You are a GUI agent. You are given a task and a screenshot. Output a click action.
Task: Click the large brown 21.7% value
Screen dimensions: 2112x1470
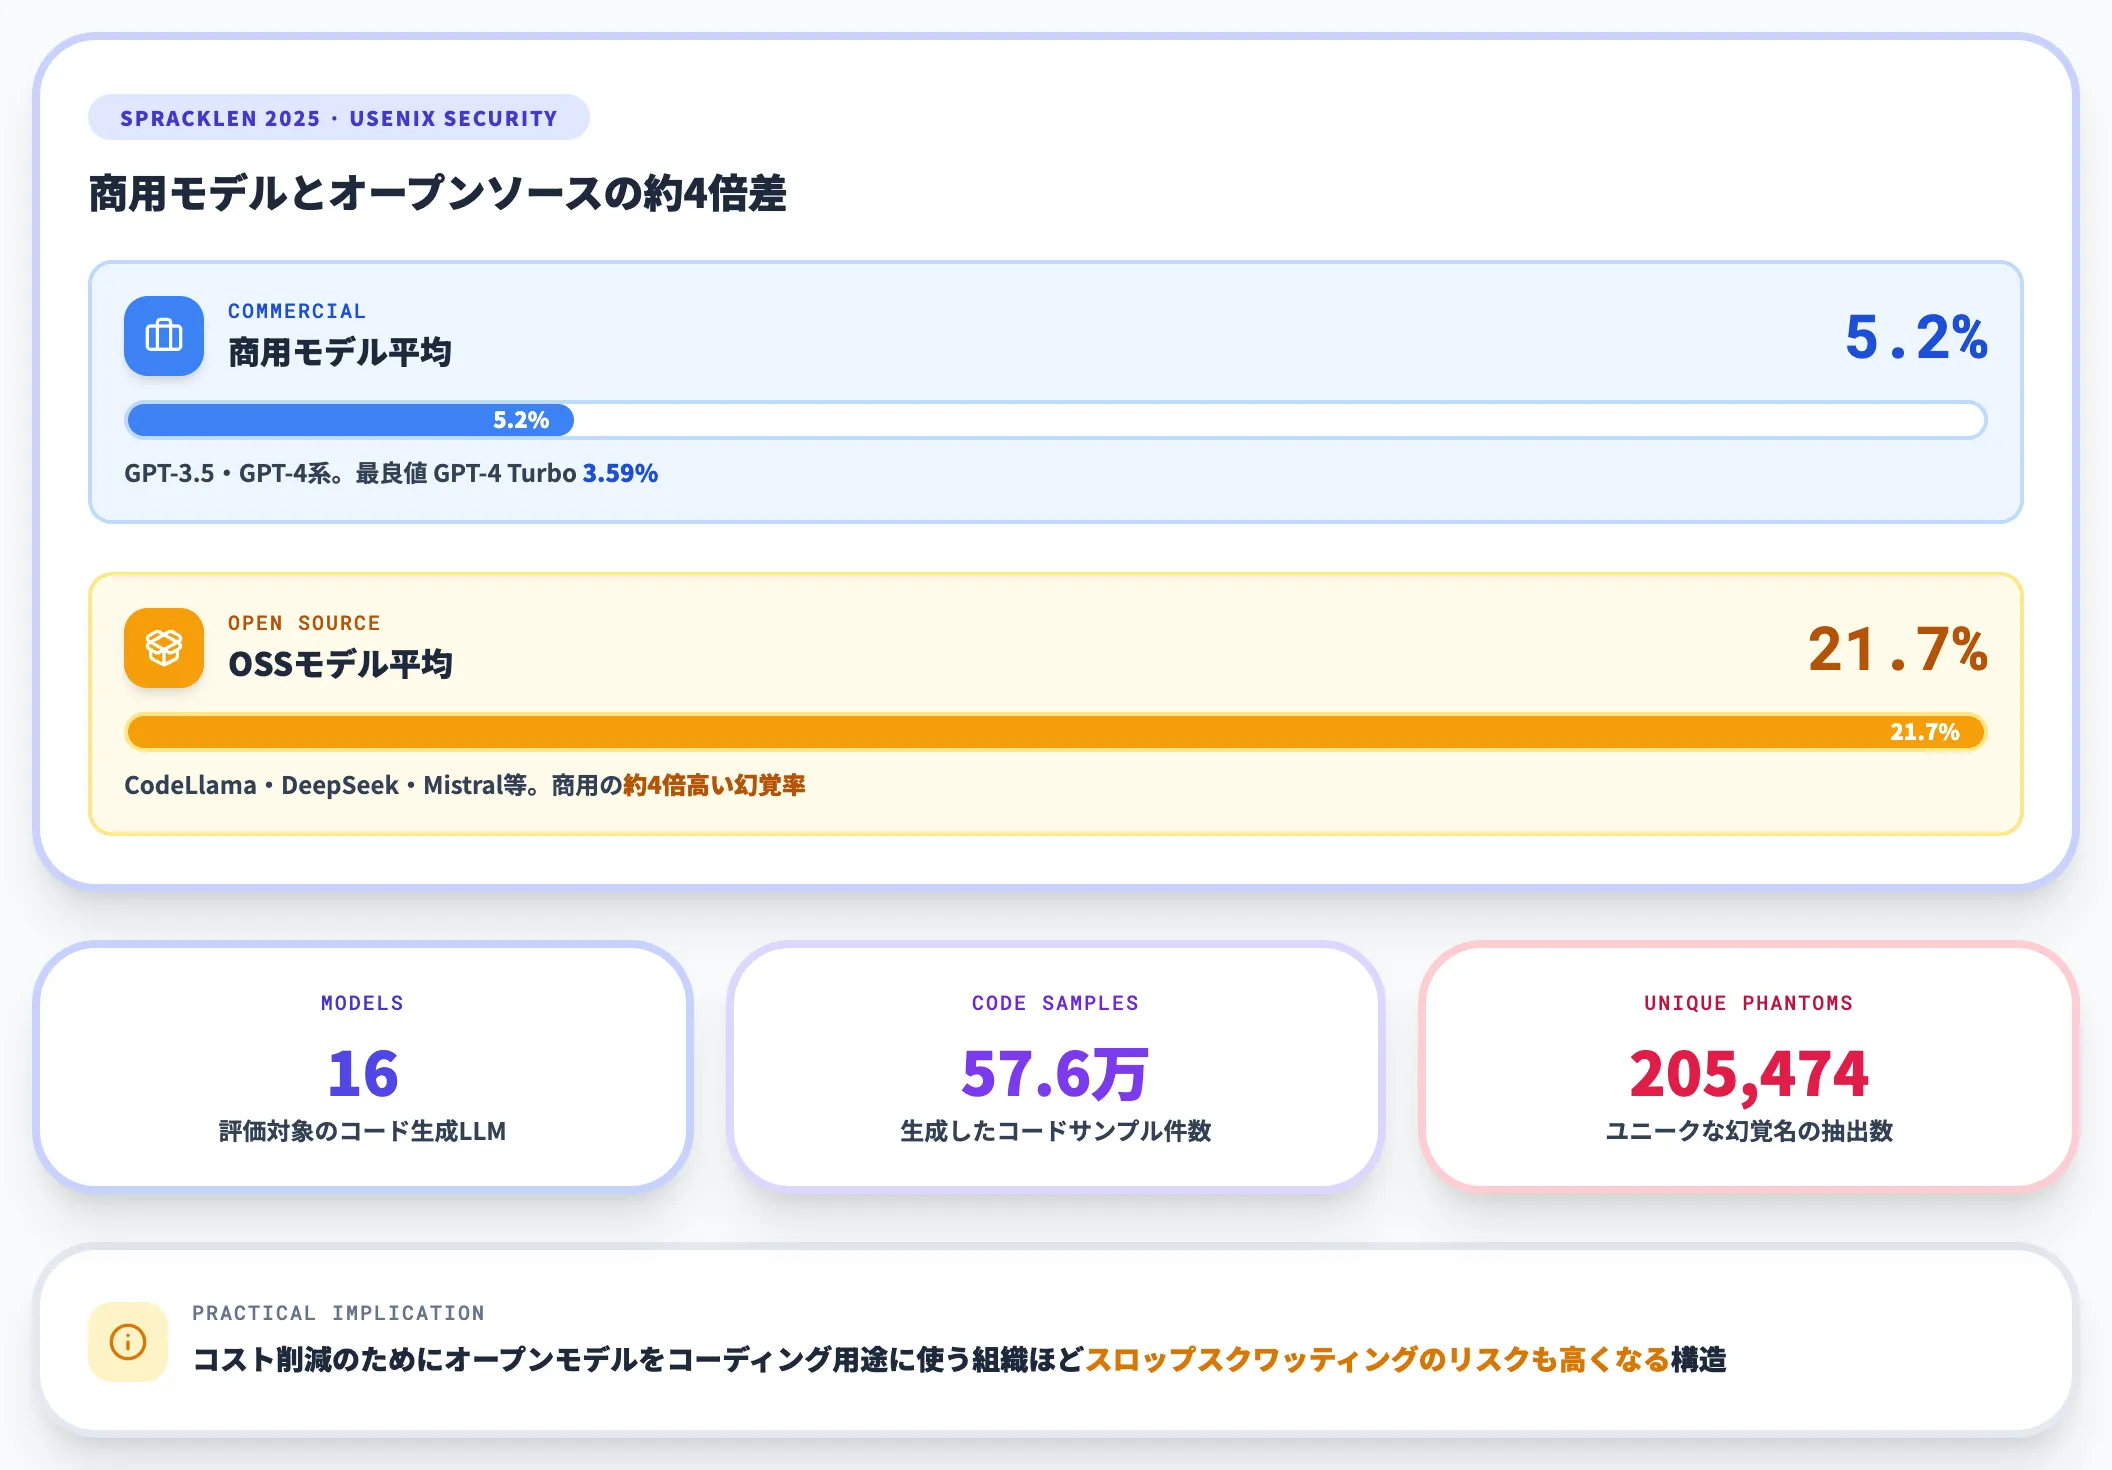point(1898,649)
